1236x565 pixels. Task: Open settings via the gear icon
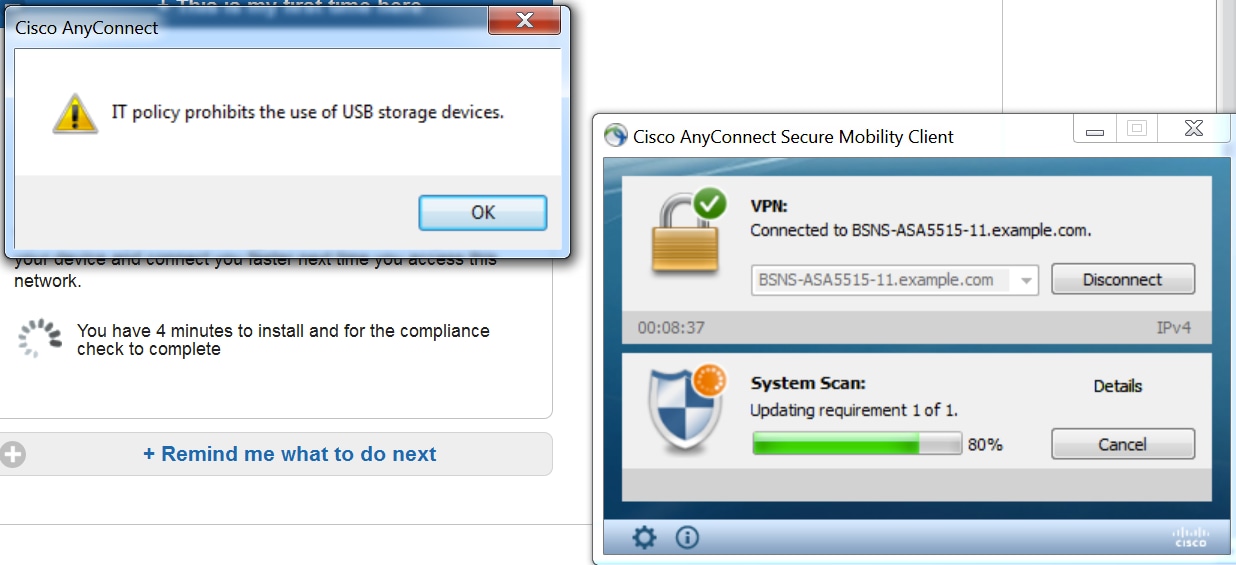point(645,538)
